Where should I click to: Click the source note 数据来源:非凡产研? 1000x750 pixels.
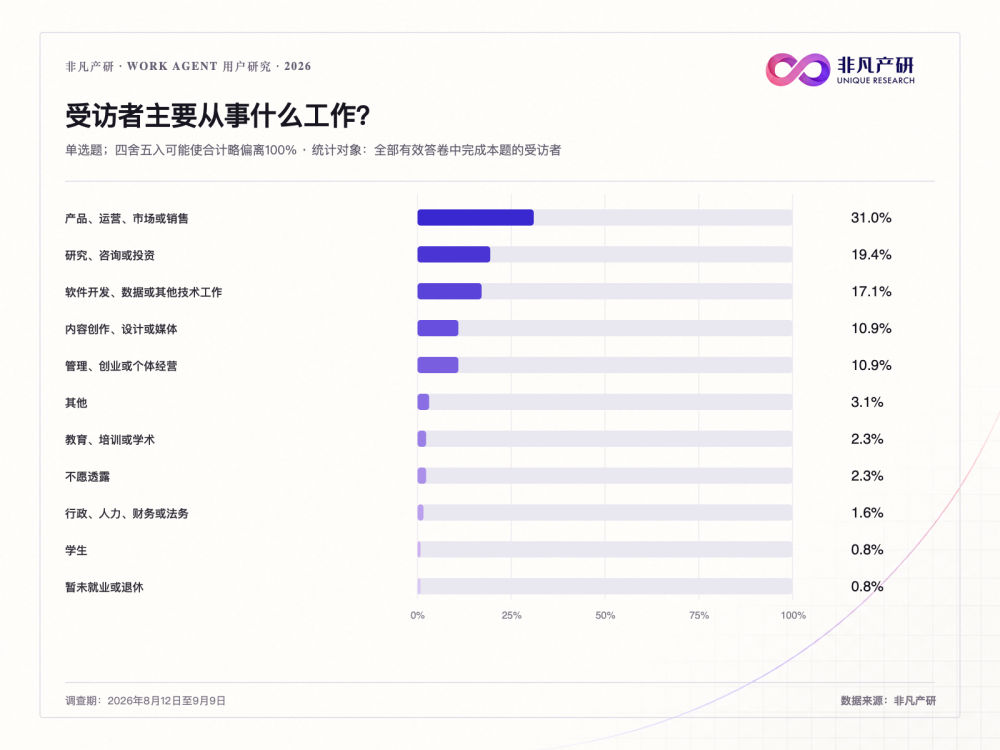coord(888,701)
